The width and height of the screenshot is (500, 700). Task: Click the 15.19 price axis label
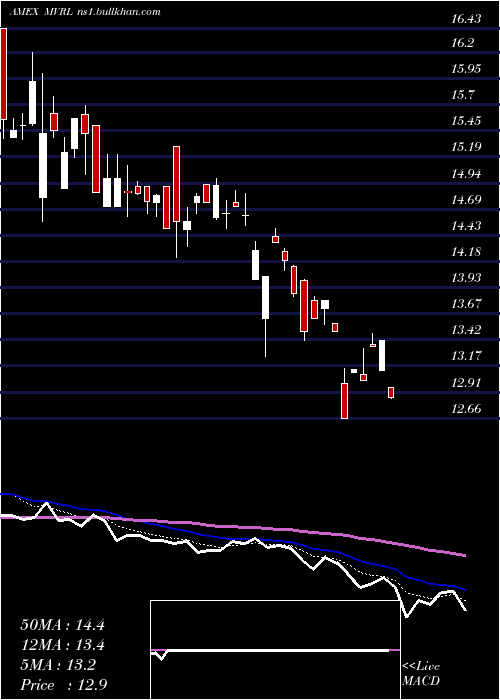(466, 147)
